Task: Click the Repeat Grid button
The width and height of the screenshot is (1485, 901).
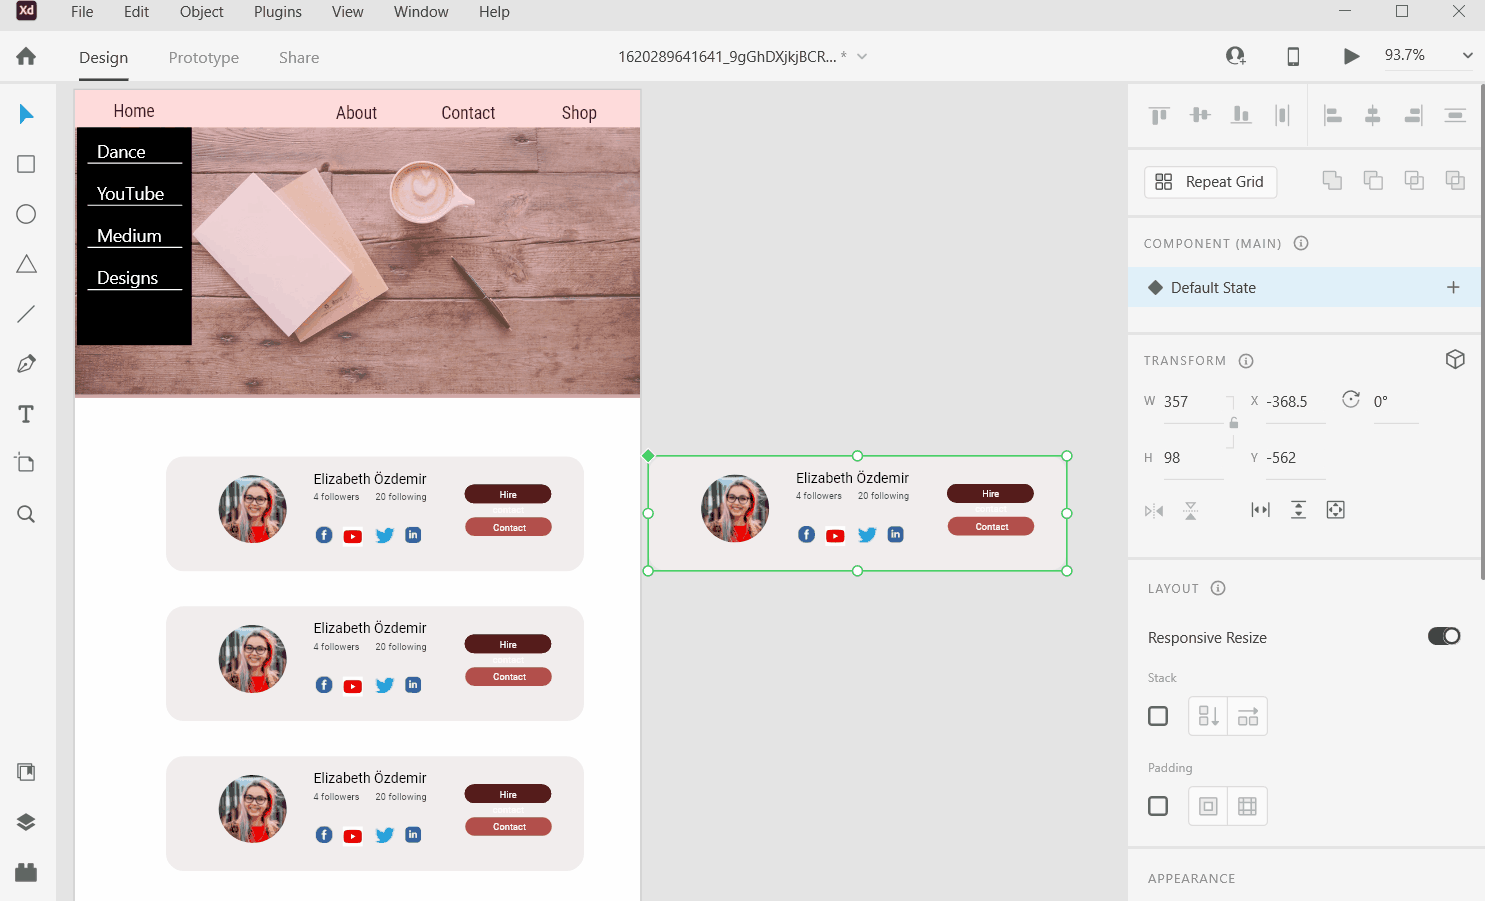Action: [1210, 182]
